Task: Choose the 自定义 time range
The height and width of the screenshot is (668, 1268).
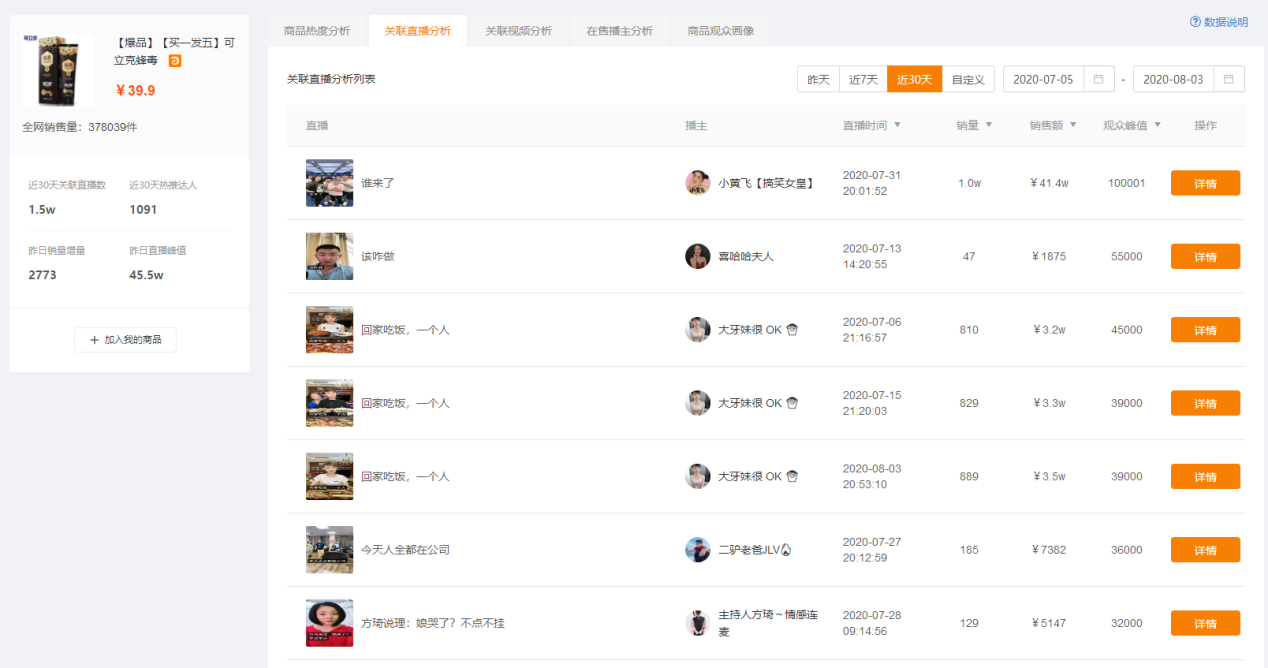Action: [x=969, y=79]
